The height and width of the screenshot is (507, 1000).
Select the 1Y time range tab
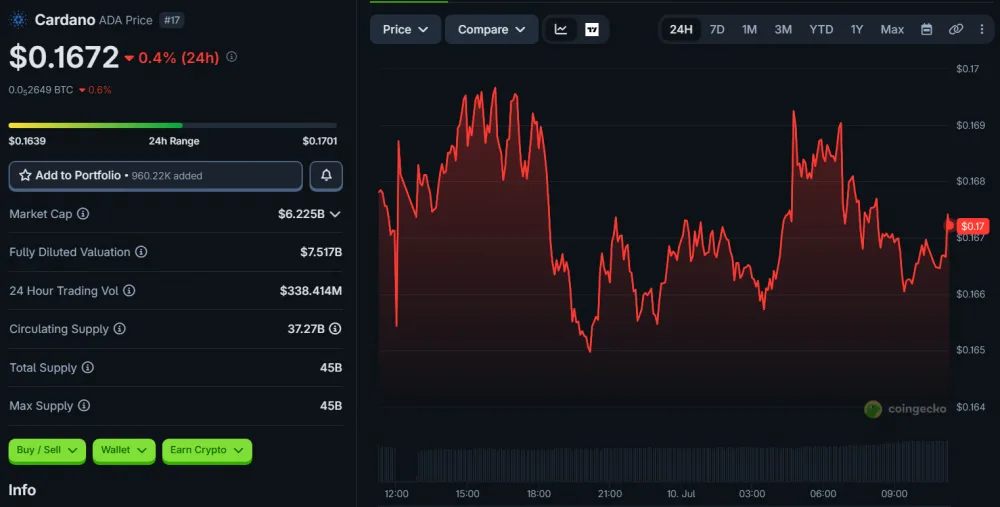pyautogui.click(x=857, y=29)
